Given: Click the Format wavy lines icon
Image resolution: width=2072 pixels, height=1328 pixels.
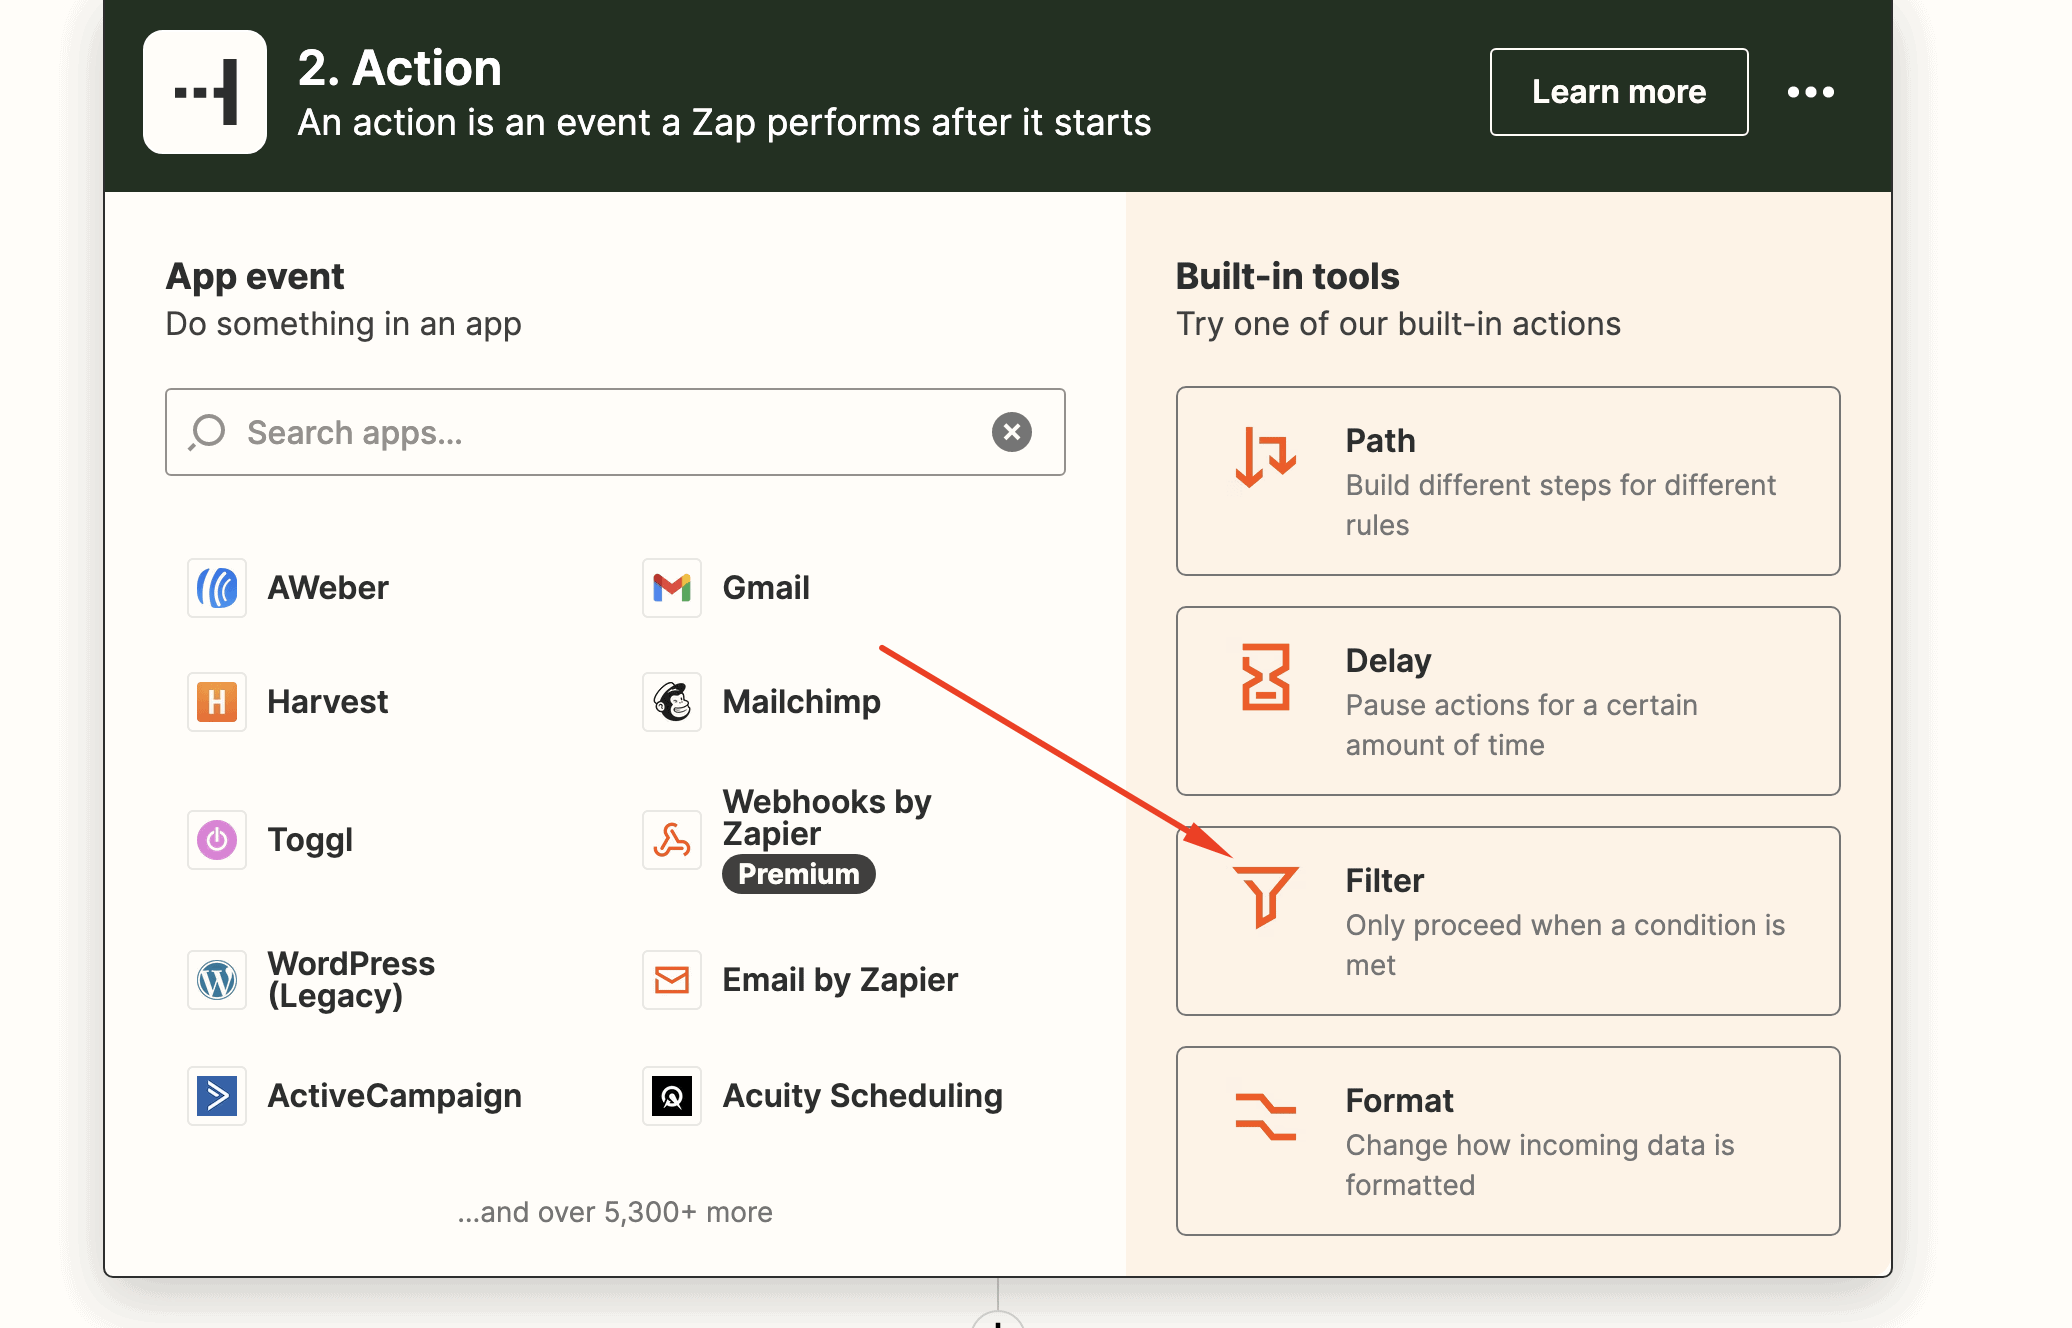Looking at the screenshot, I should click(1266, 1117).
